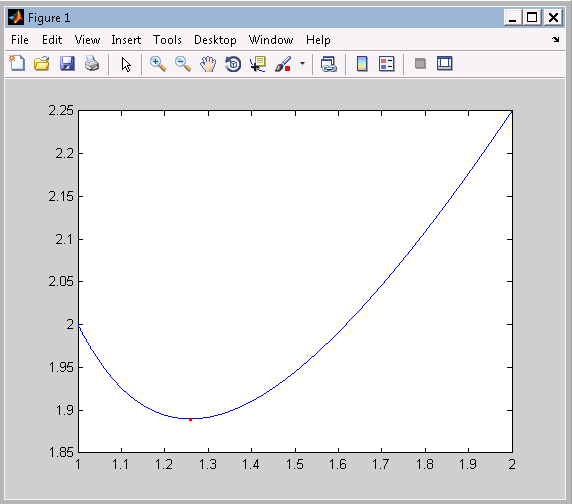The height and width of the screenshot is (504, 572).
Task: Open the Desktop menu
Action: 215,39
